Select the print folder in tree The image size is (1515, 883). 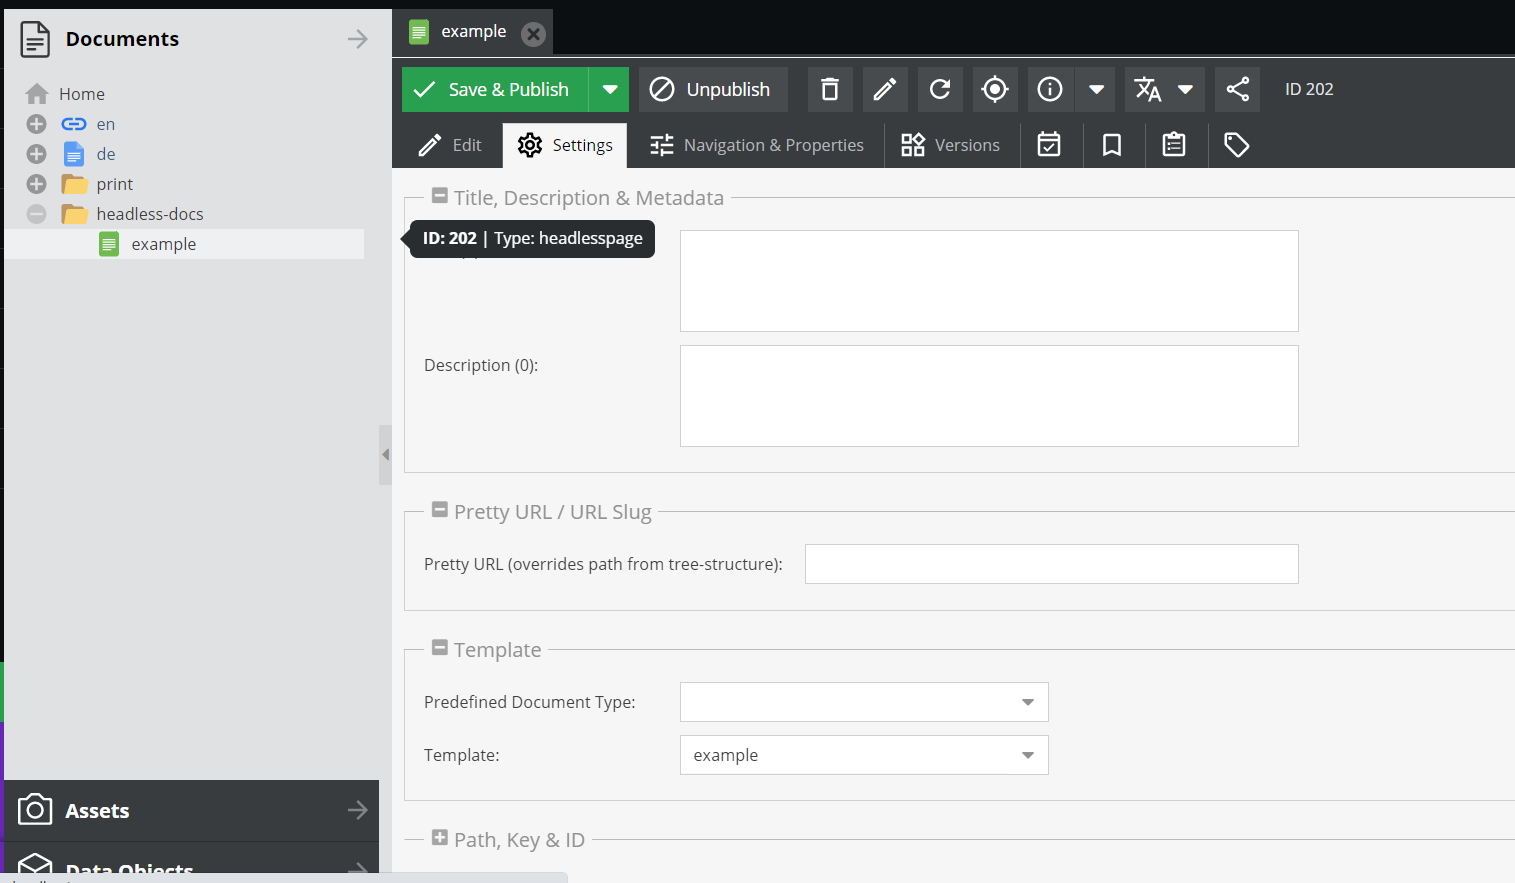click(x=115, y=184)
